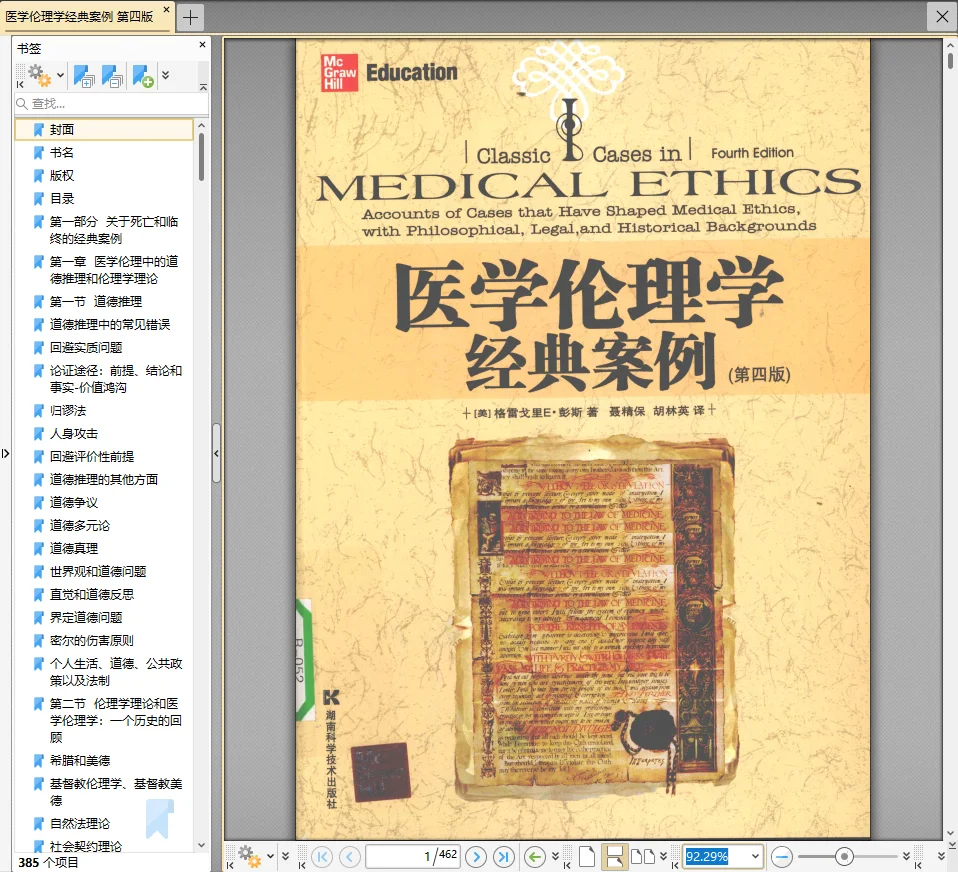Open the 封面 bookmark
This screenshot has height=872, width=958.
tap(104, 130)
